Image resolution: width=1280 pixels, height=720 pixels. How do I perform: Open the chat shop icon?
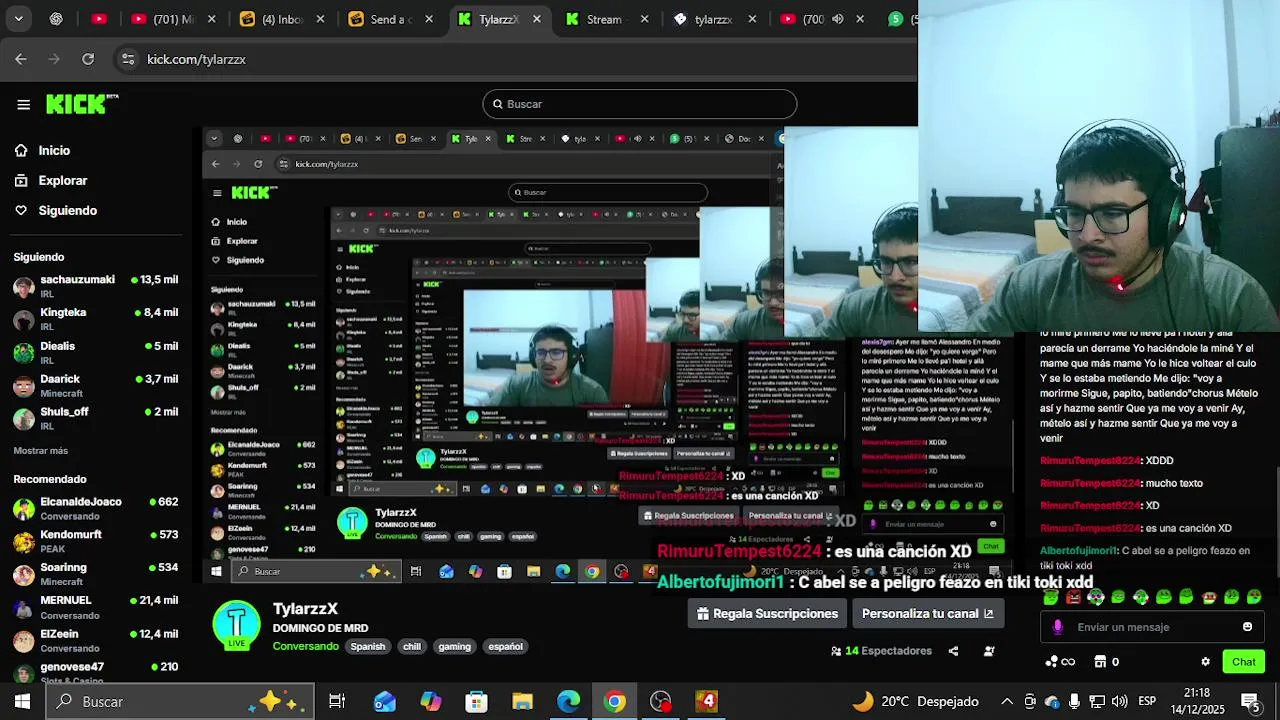[x=1100, y=662]
